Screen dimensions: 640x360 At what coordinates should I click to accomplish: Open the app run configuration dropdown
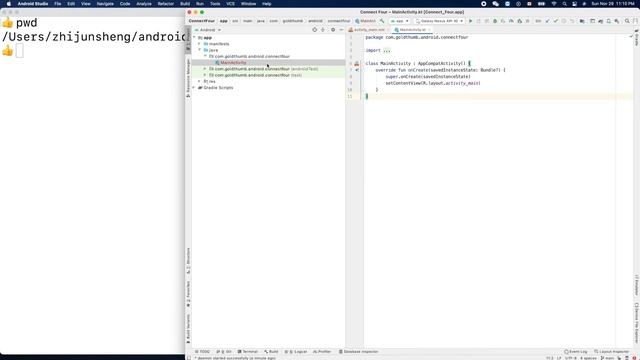coord(400,21)
